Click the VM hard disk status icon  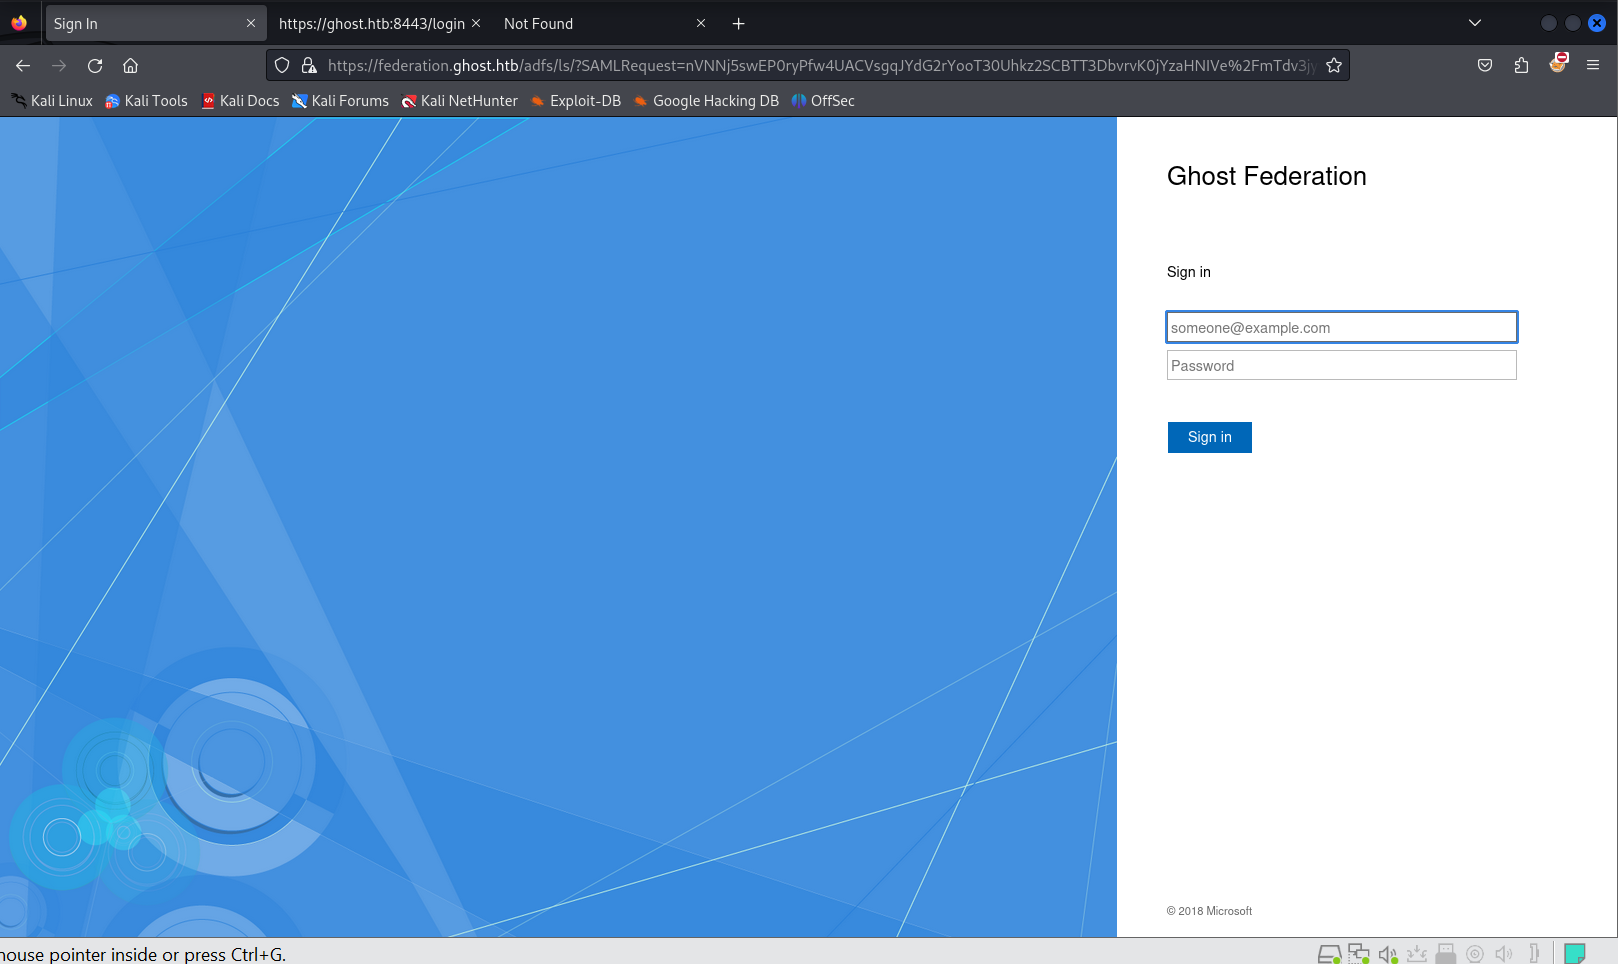[1329, 954]
